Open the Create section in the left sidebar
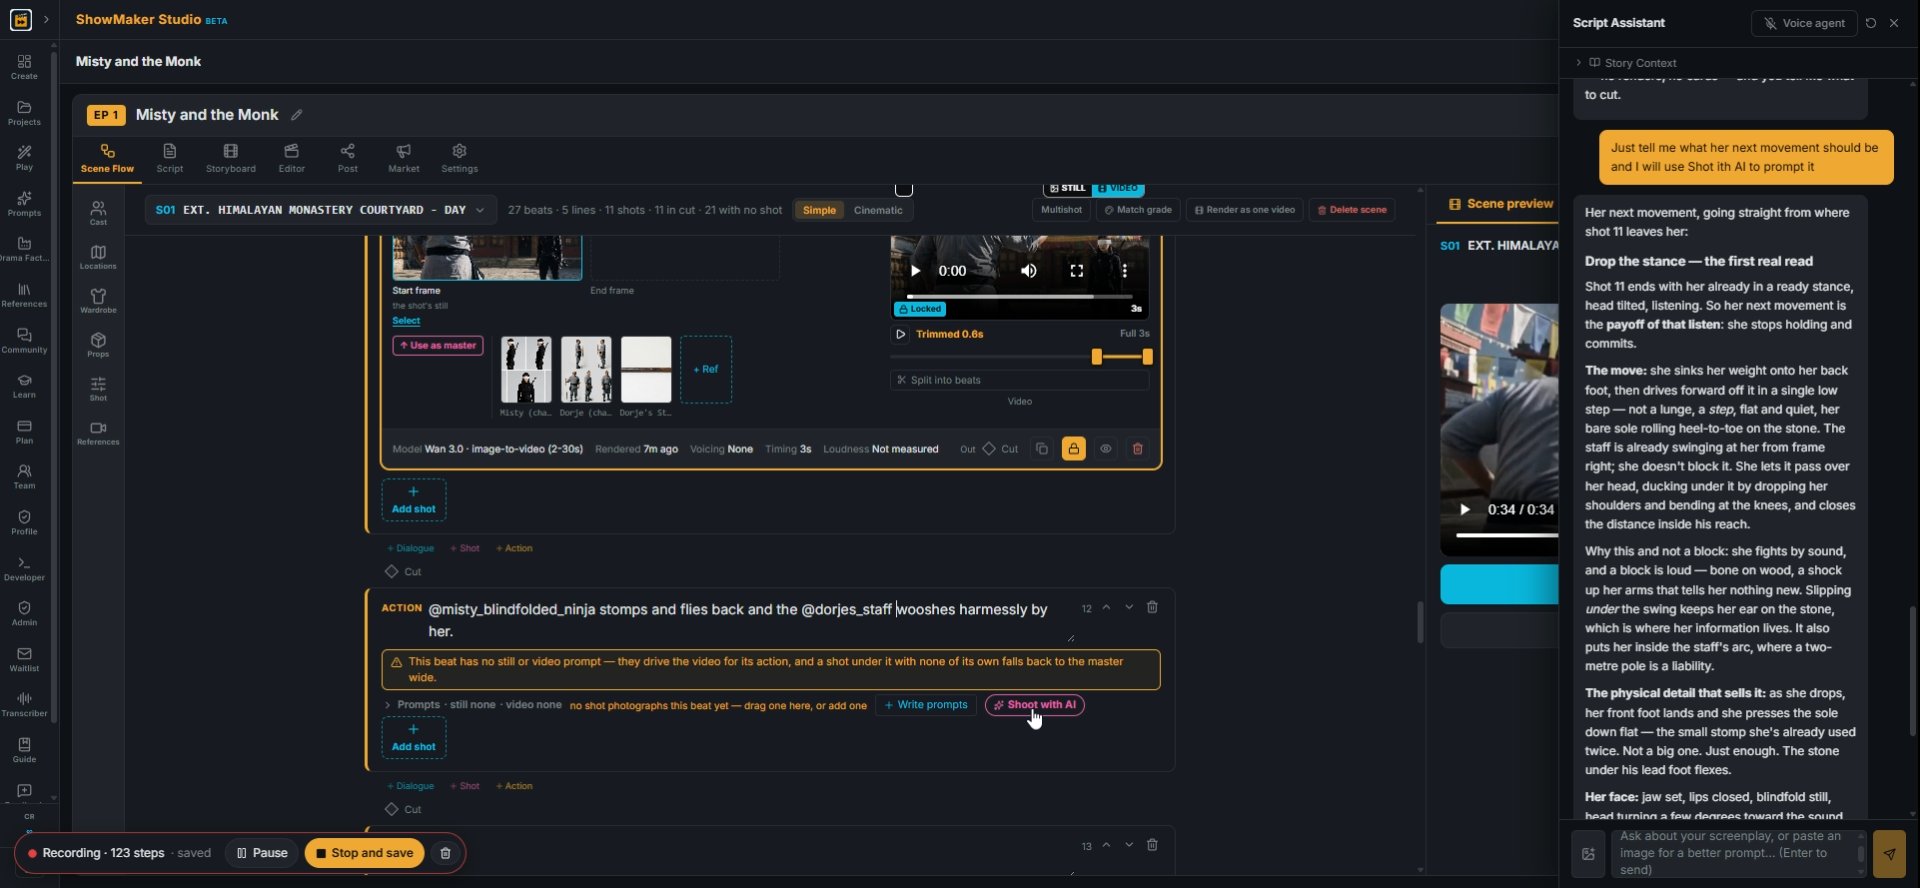 24,67
